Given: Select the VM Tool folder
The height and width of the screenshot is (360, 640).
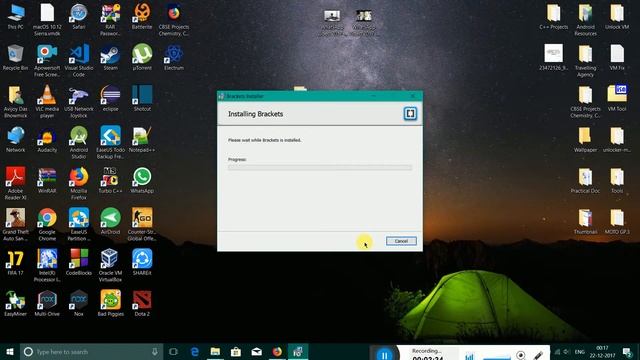Looking at the screenshot, I should [x=617, y=99].
